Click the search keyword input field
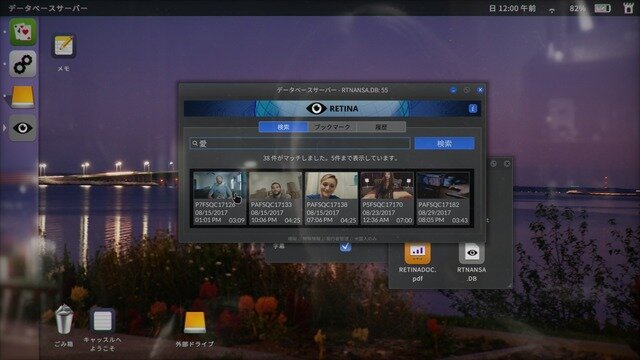This screenshot has height=360, width=640. pyautogui.click(x=300, y=143)
